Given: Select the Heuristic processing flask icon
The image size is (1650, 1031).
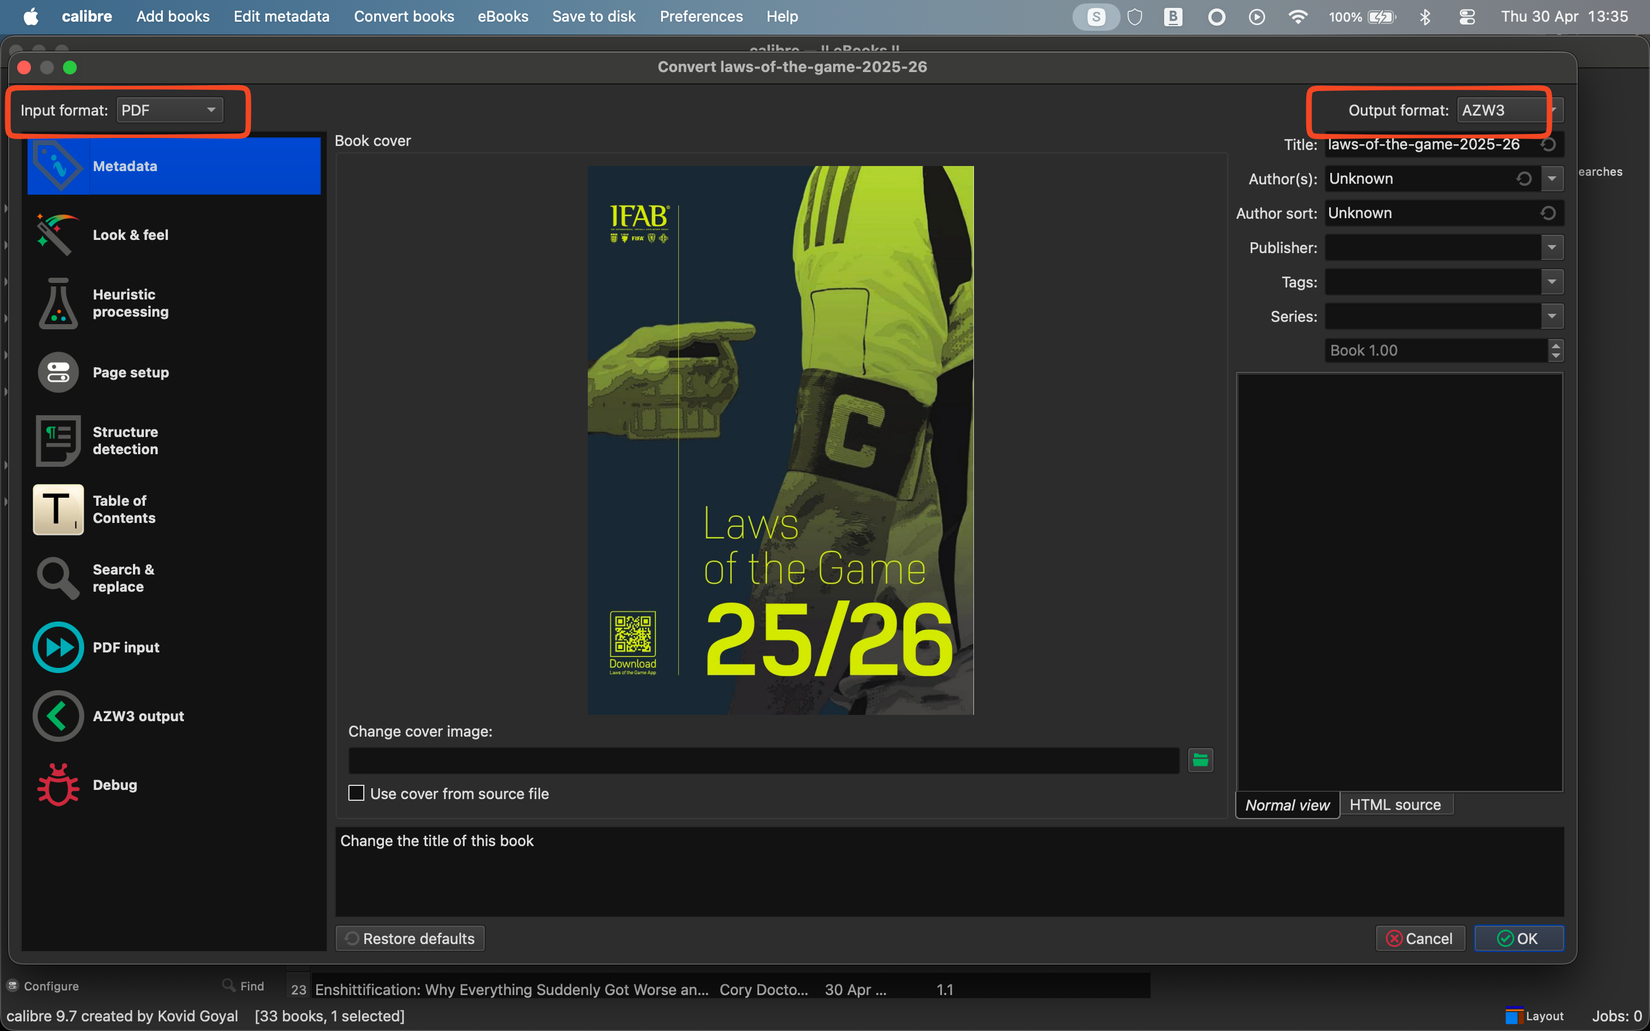Looking at the screenshot, I should click(x=57, y=303).
